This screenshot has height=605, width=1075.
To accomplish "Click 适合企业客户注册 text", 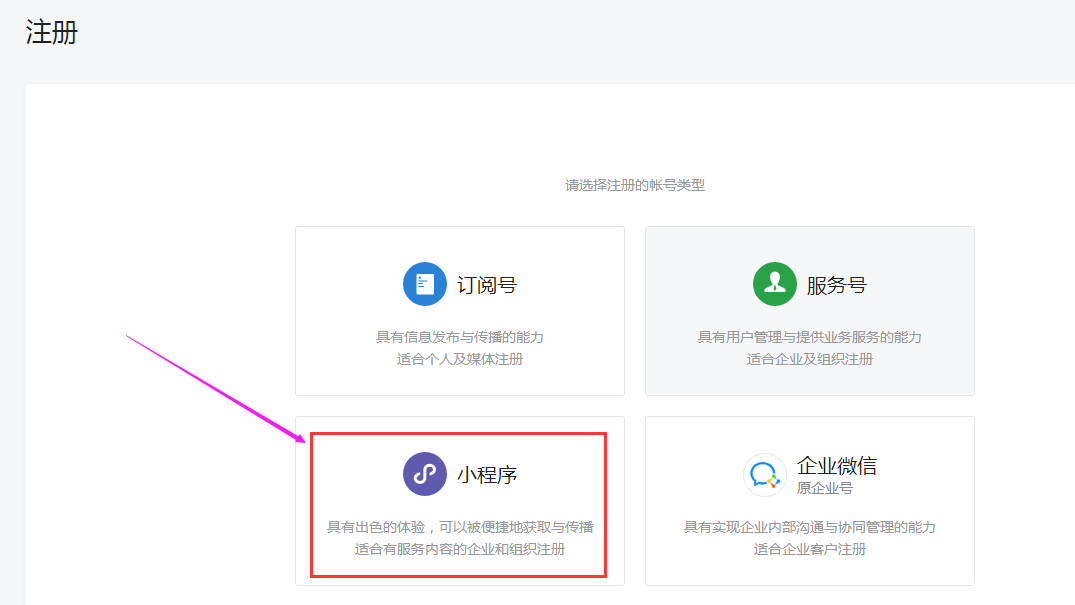I will [x=809, y=549].
